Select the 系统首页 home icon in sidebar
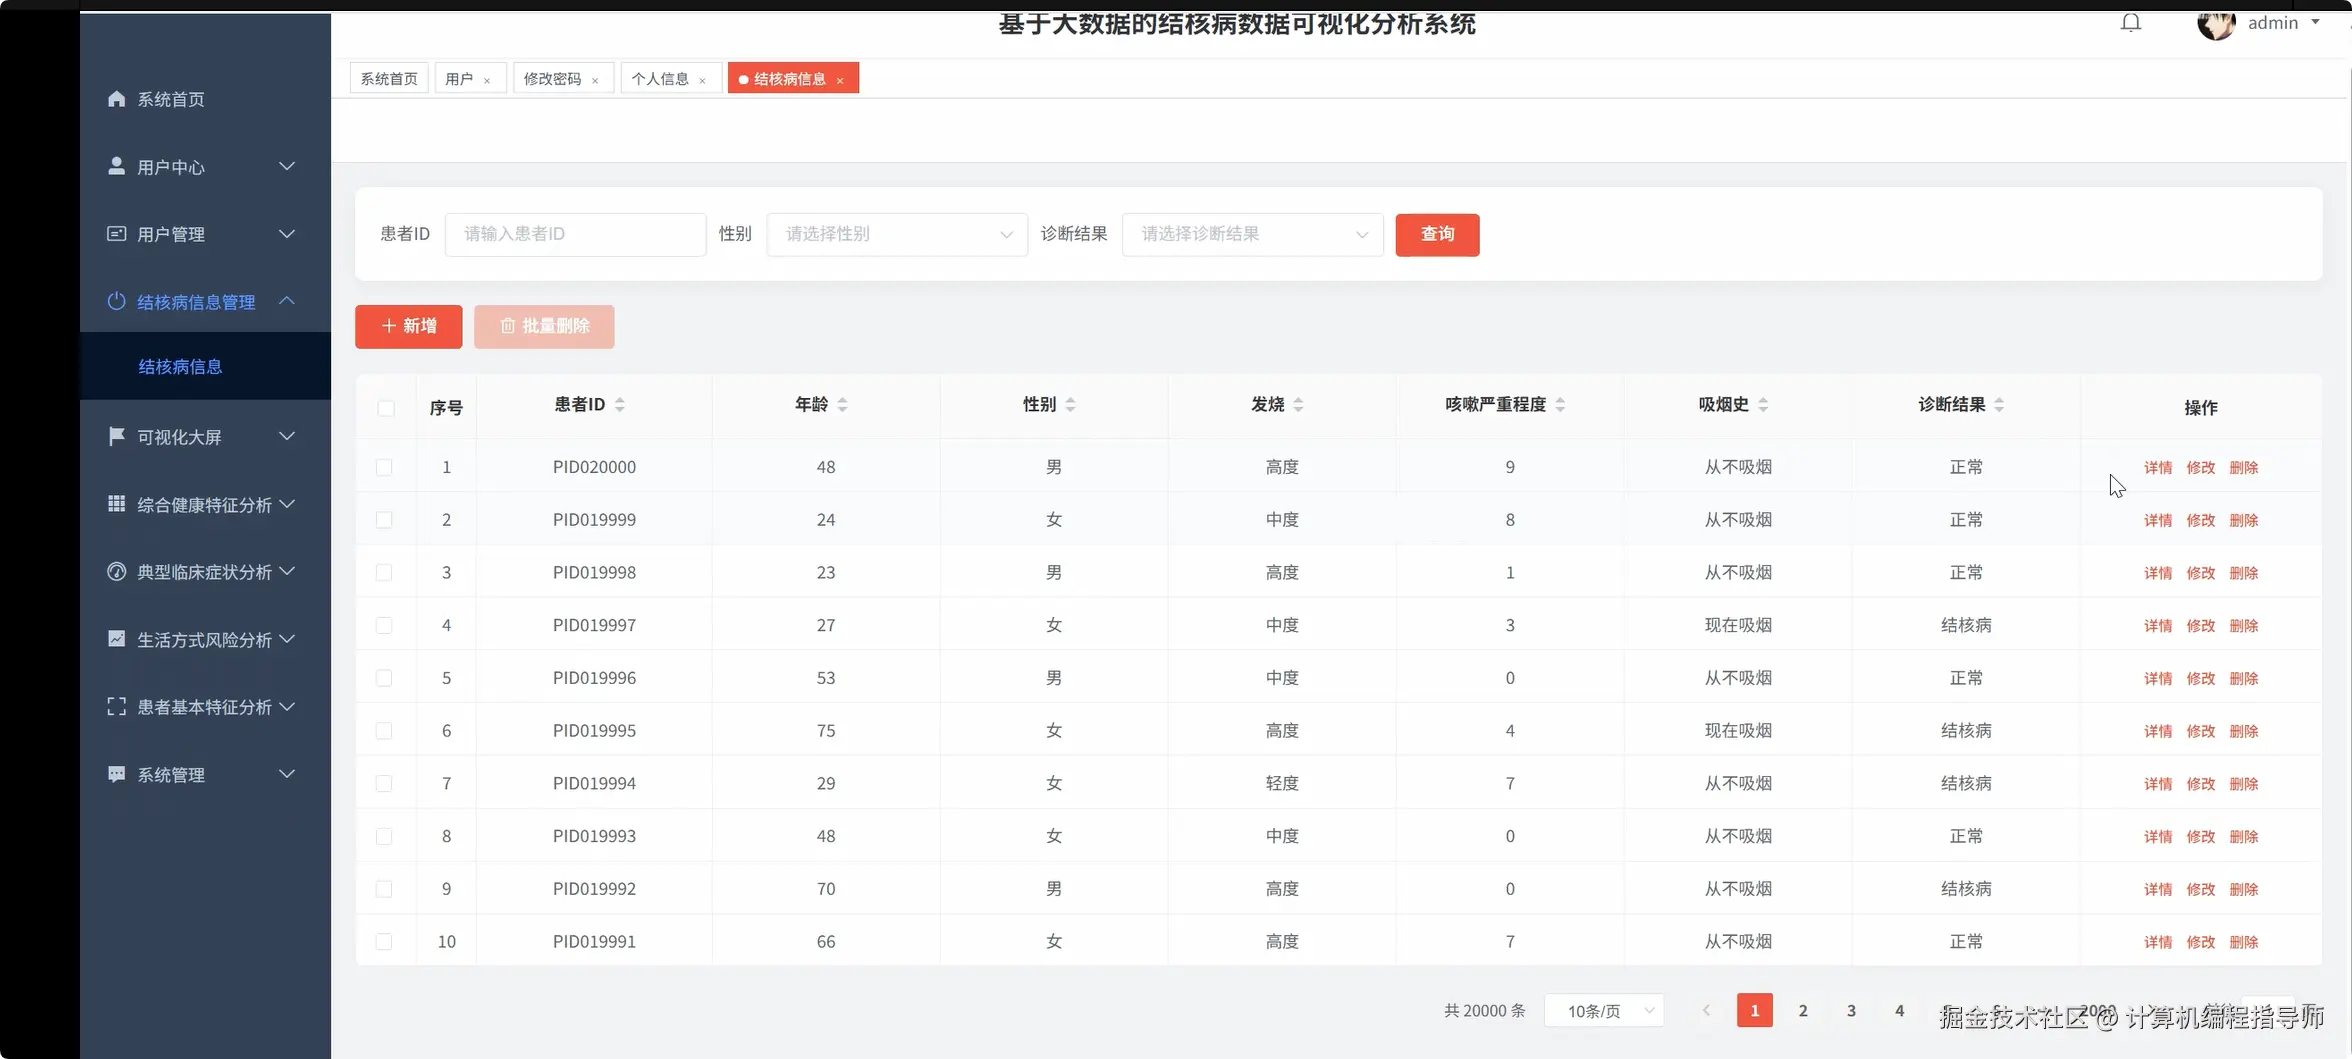2352x1059 pixels. 116,98
